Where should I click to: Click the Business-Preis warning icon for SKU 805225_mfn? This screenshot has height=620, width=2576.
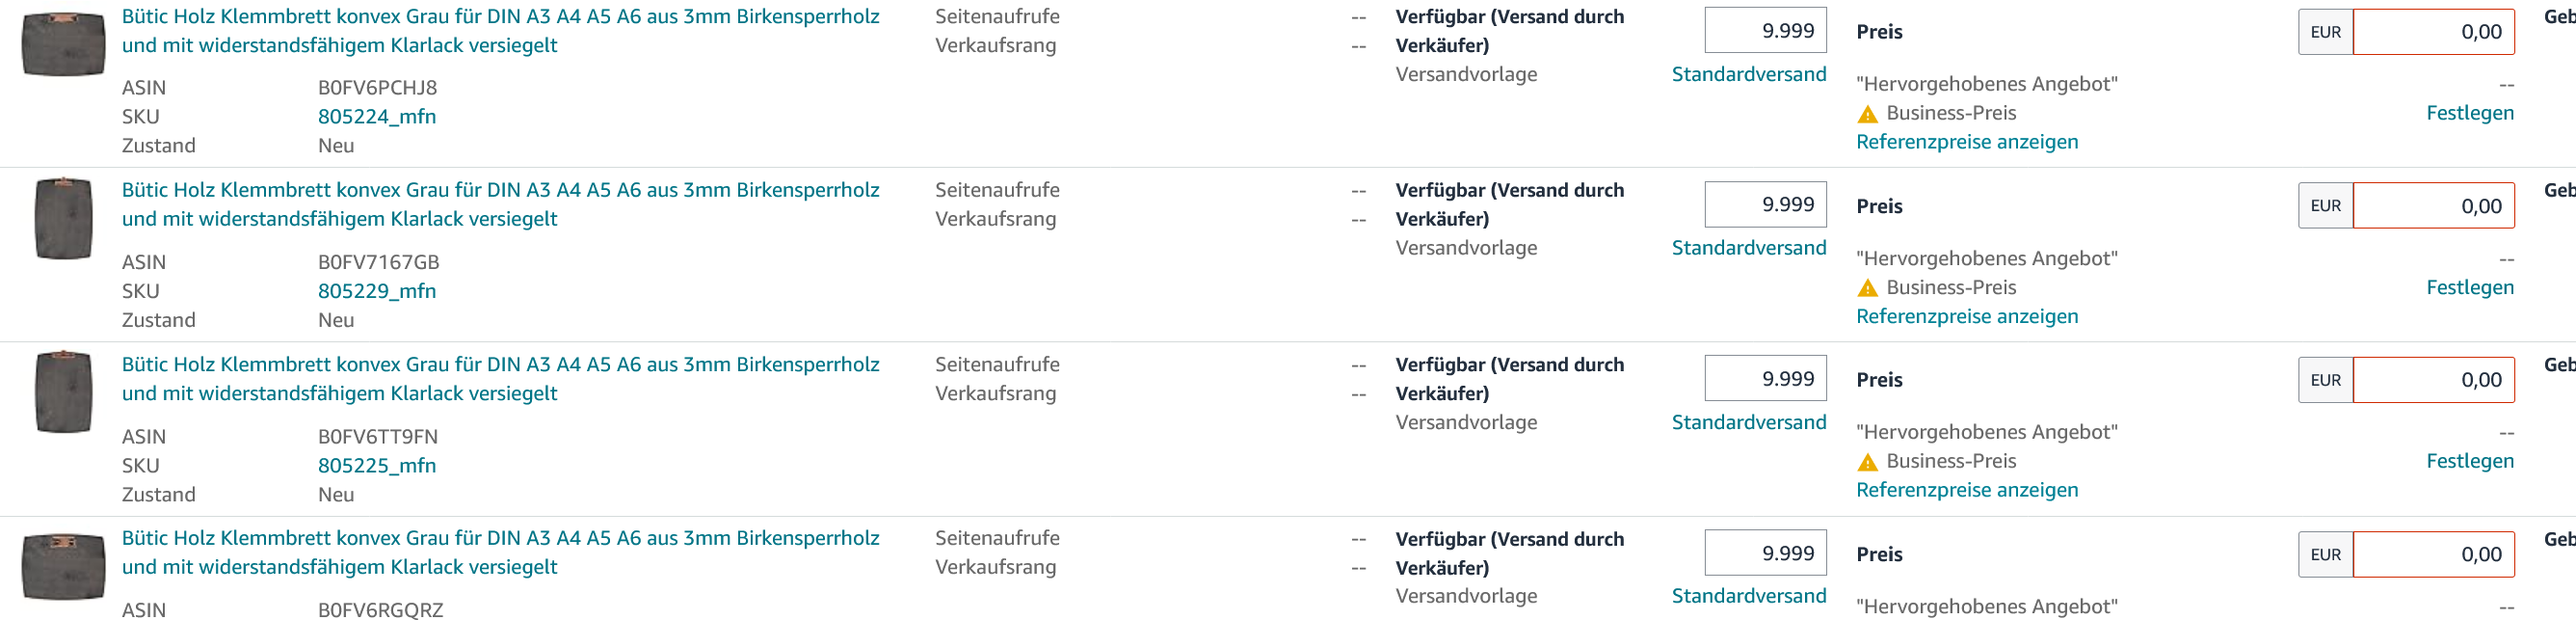coord(1866,462)
